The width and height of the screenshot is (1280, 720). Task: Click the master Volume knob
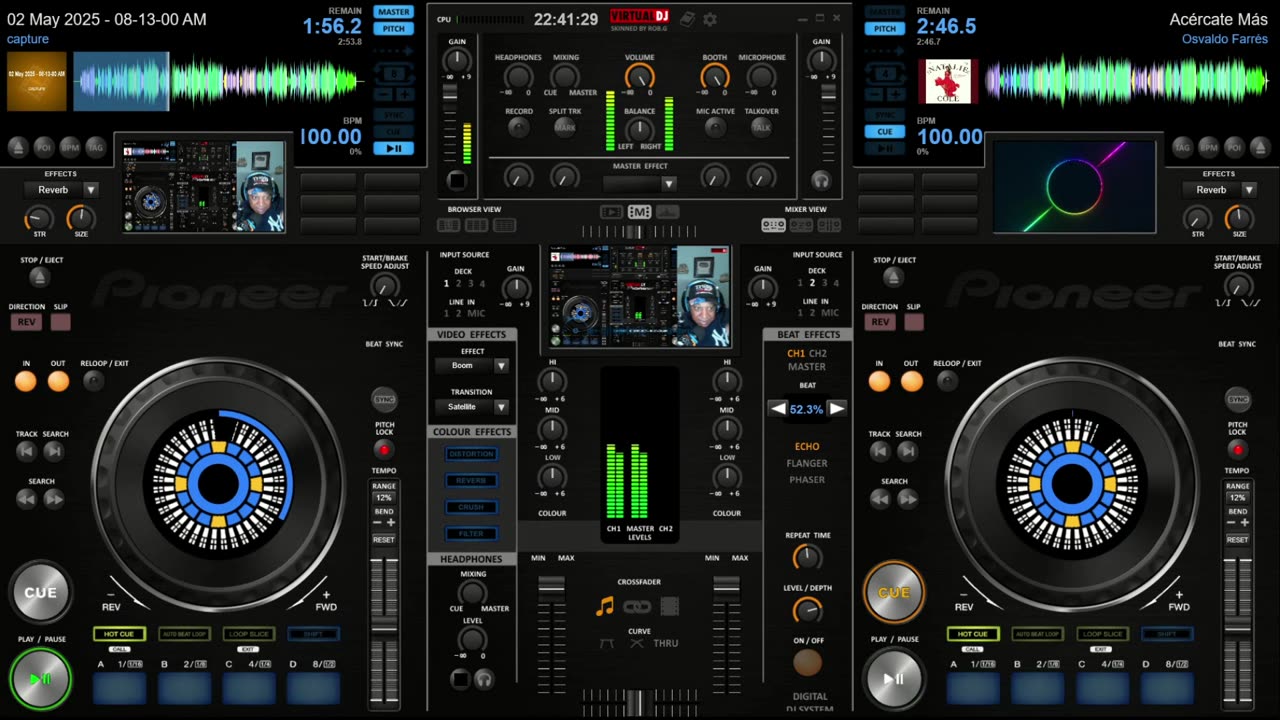(640, 77)
